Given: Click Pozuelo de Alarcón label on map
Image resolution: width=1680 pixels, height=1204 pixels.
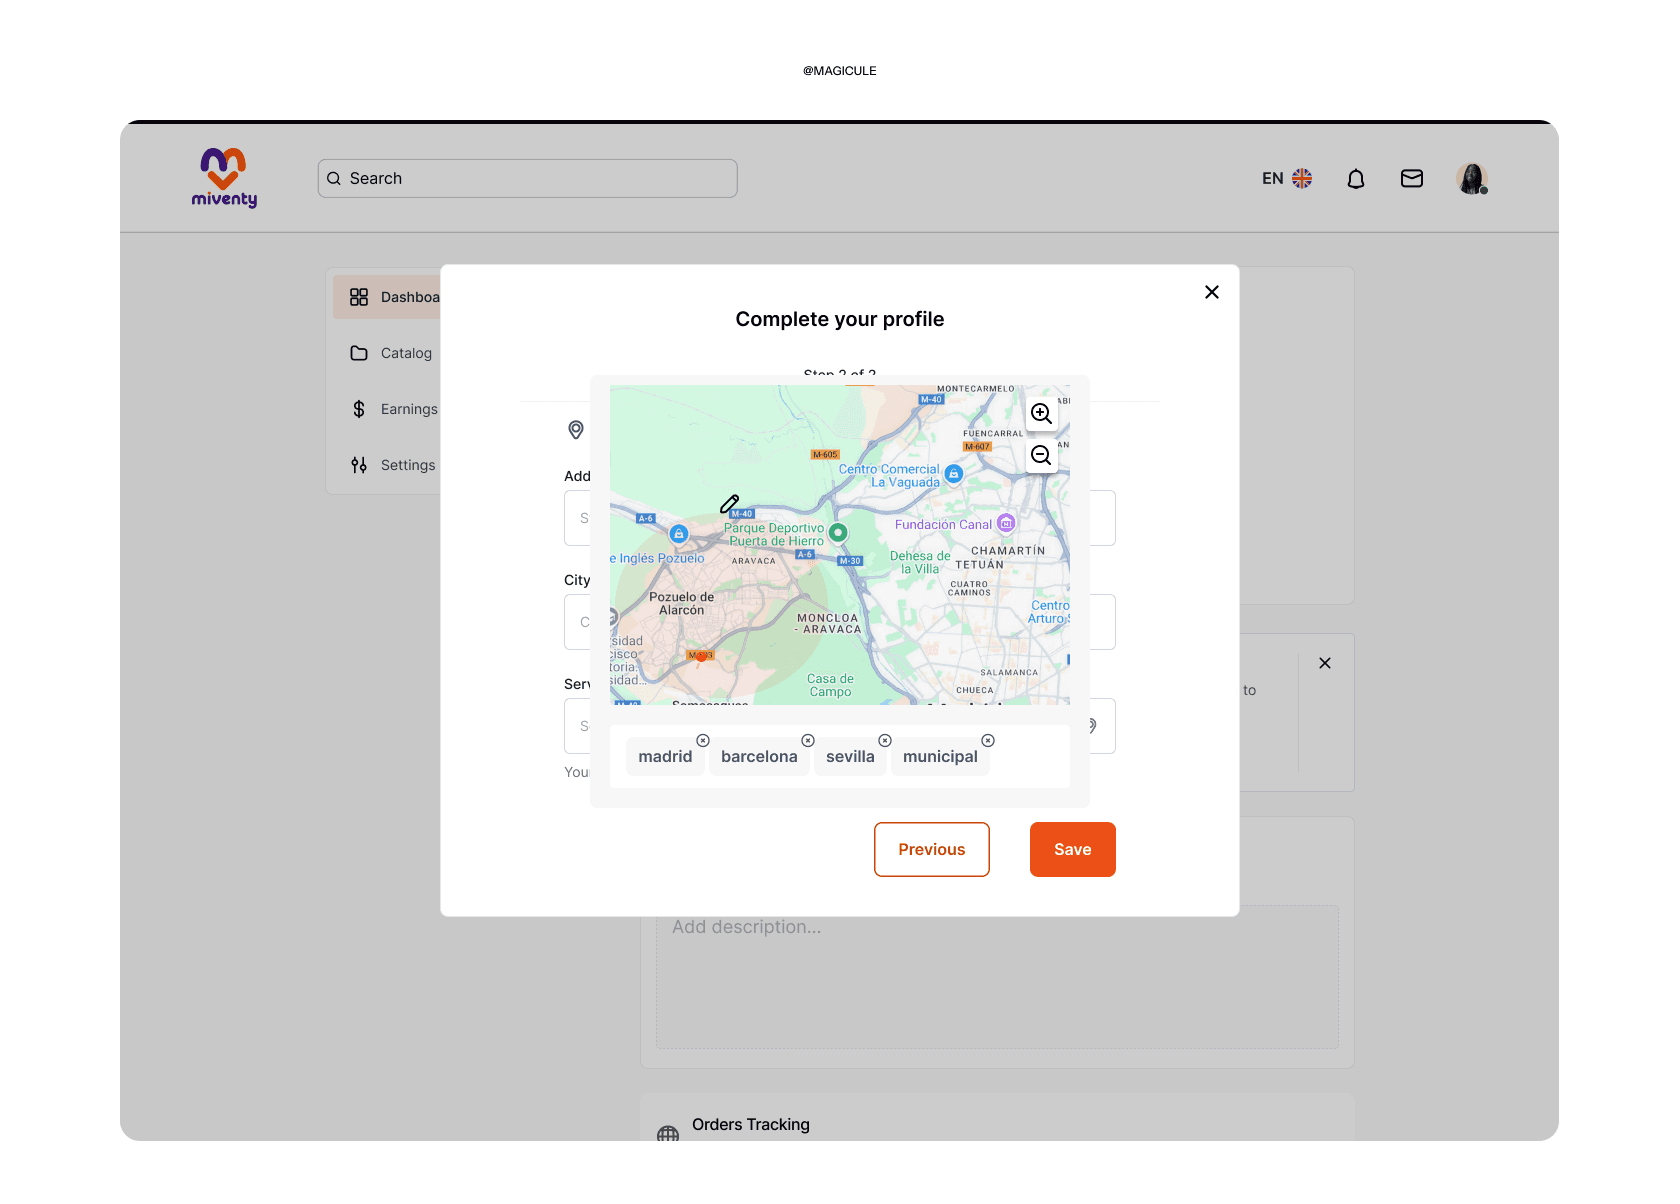Looking at the screenshot, I should (682, 604).
